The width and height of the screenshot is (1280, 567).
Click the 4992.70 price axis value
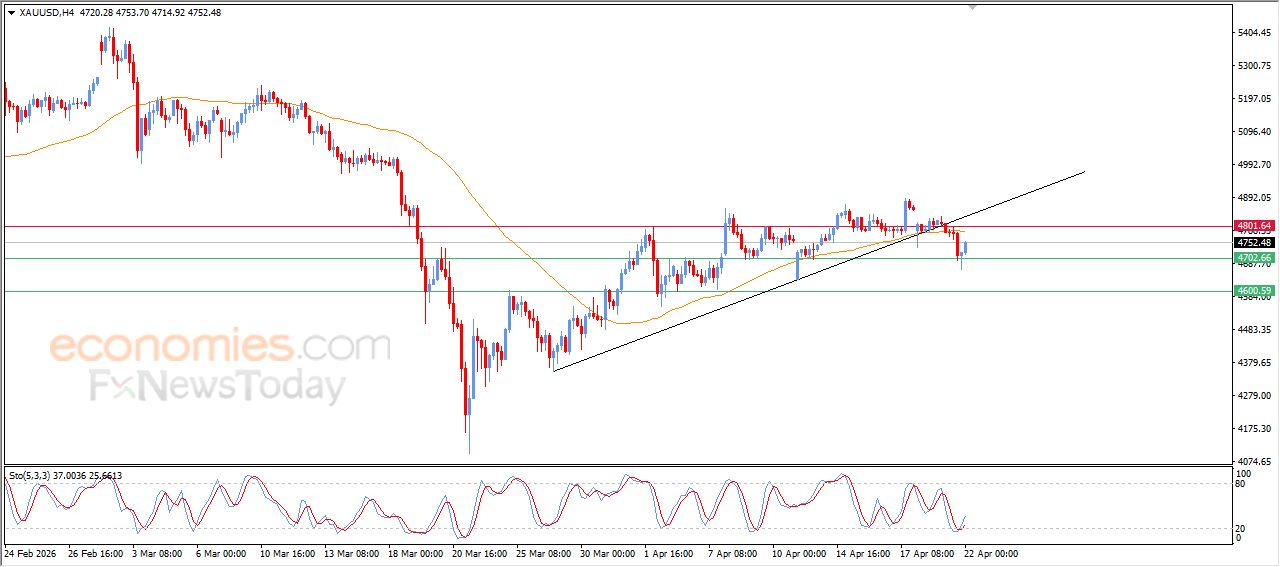1253,165
